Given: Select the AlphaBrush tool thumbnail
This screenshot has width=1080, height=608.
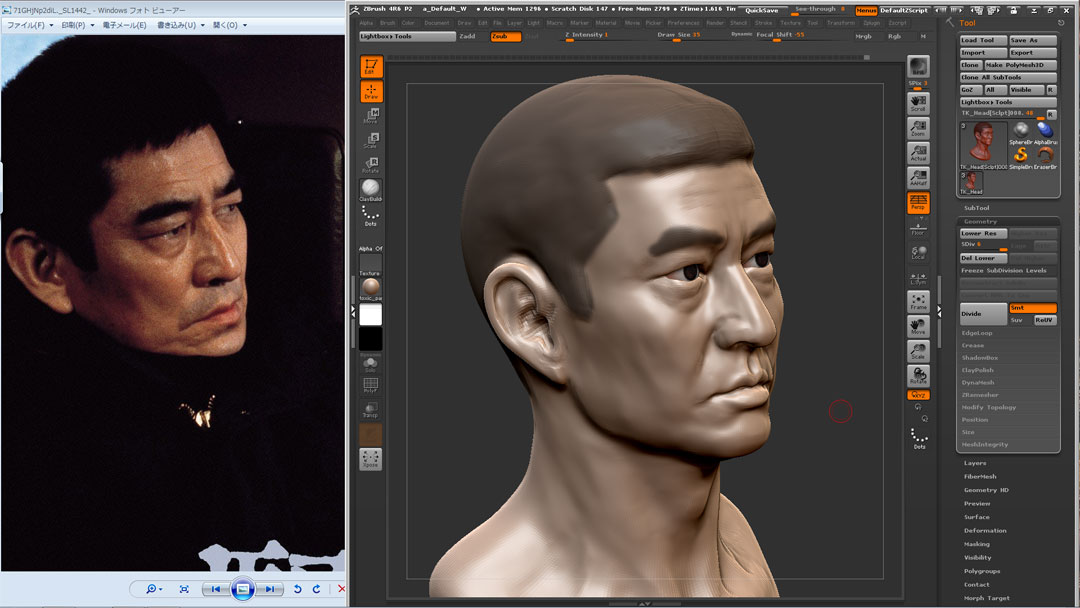Looking at the screenshot, I should pyautogui.click(x=1045, y=133).
